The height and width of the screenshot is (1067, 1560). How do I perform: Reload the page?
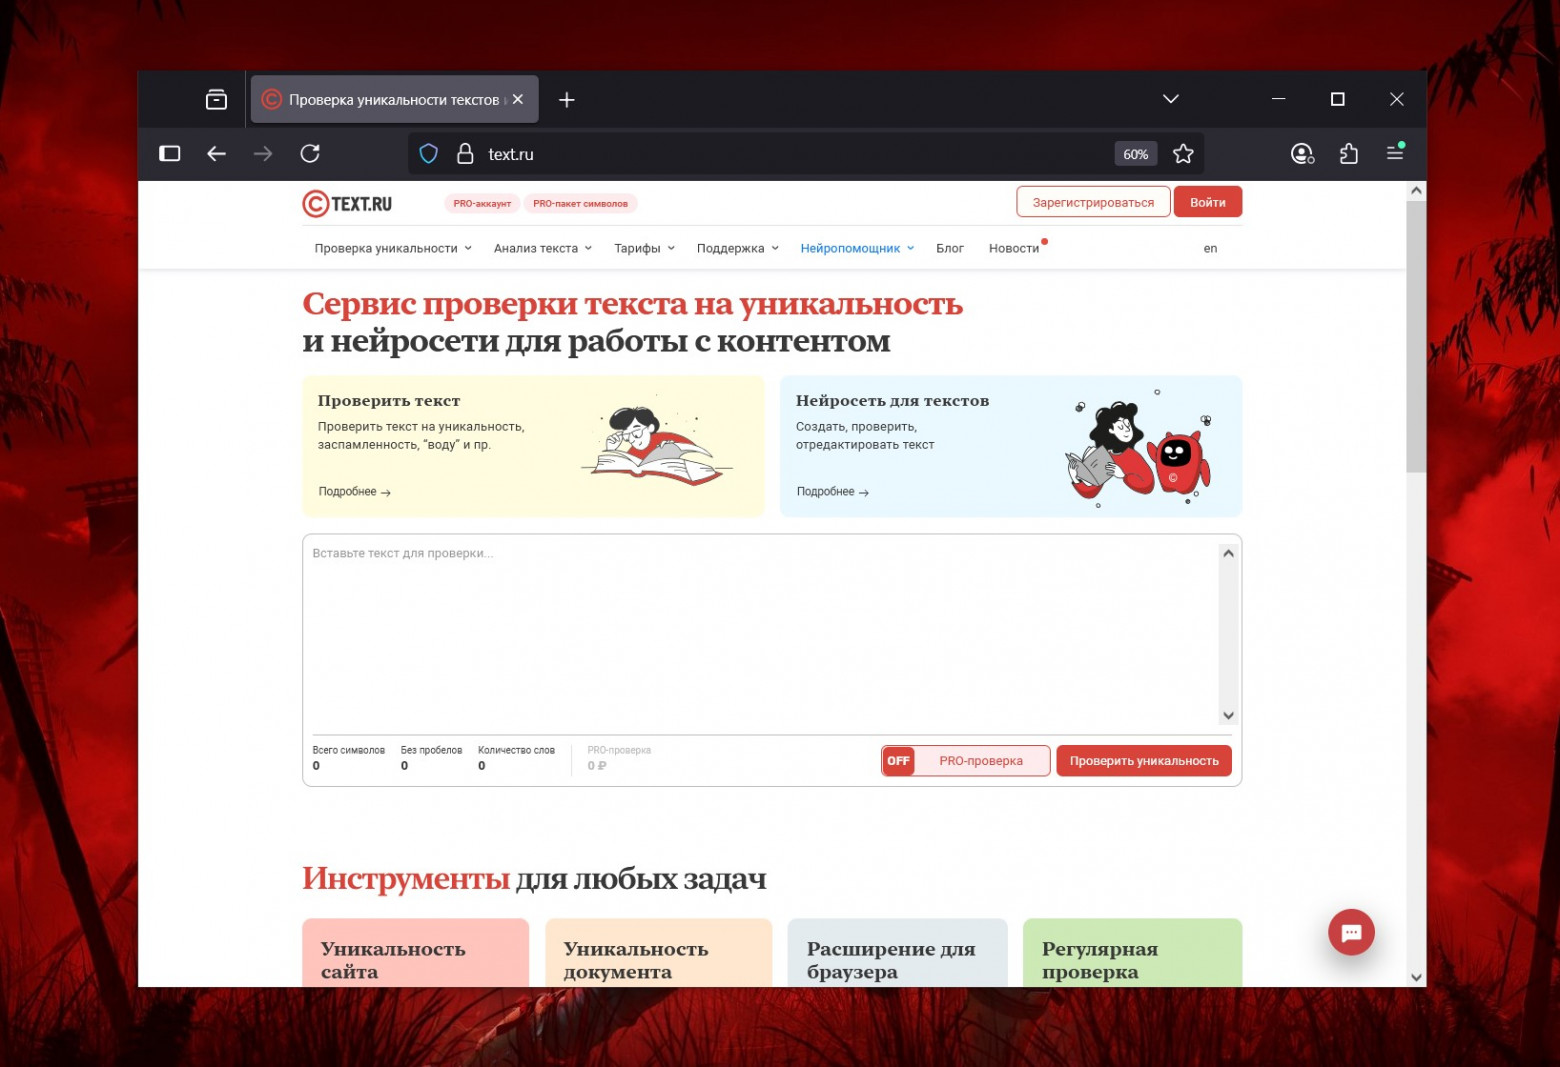pyautogui.click(x=310, y=153)
